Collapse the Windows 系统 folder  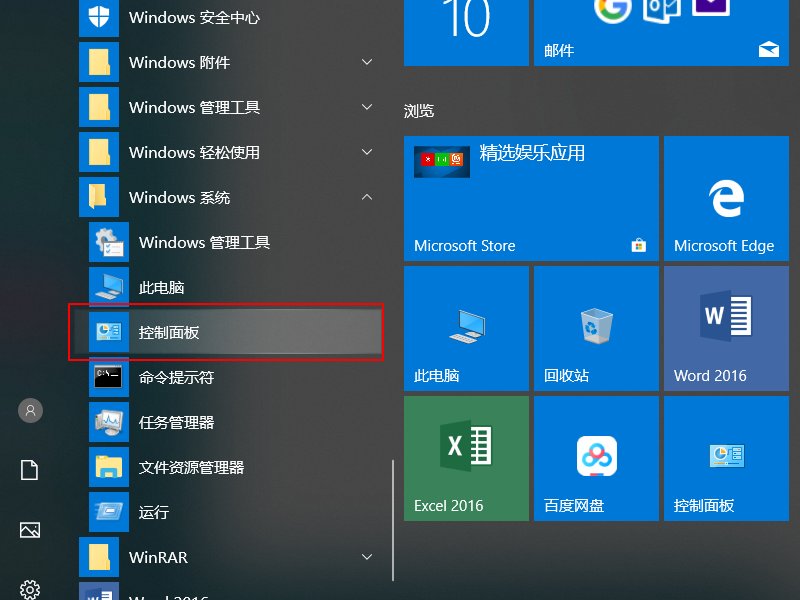pyautogui.click(x=367, y=198)
